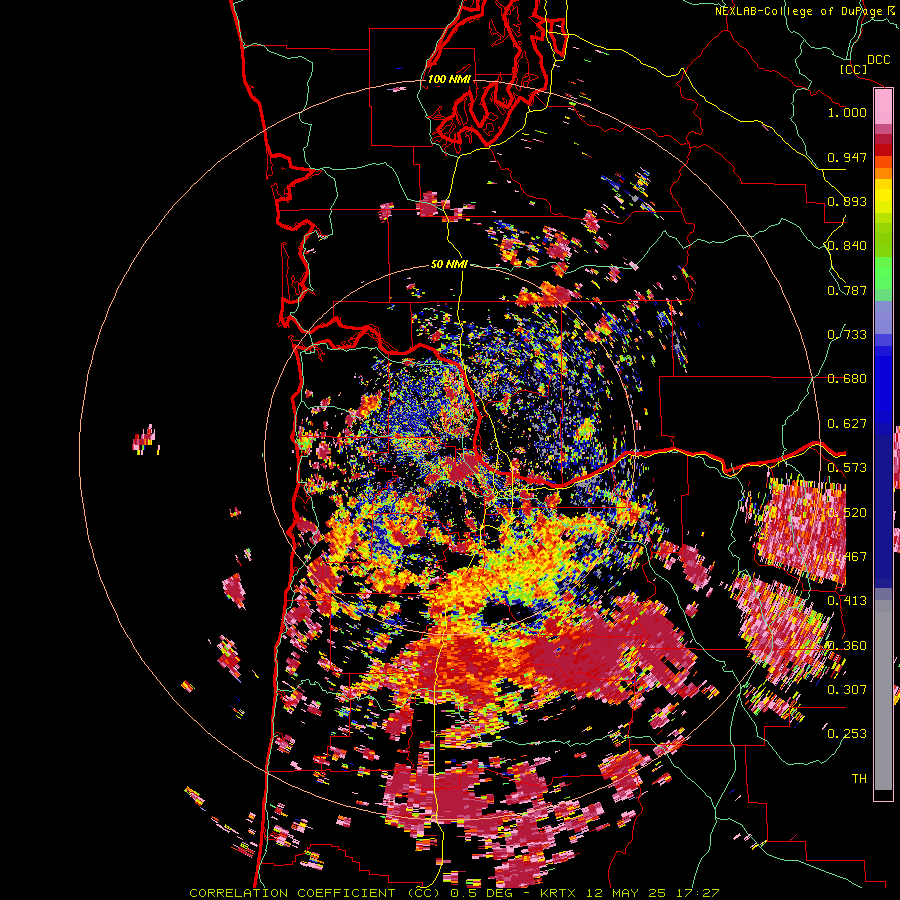This screenshot has height=900, width=900.
Task: Click the 0.573 scale value
Action: [x=847, y=468]
